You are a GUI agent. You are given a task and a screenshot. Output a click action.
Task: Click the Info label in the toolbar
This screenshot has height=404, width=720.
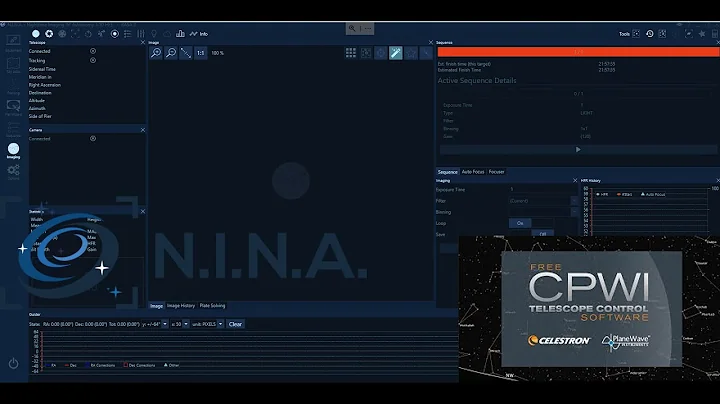[x=203, y=34]
